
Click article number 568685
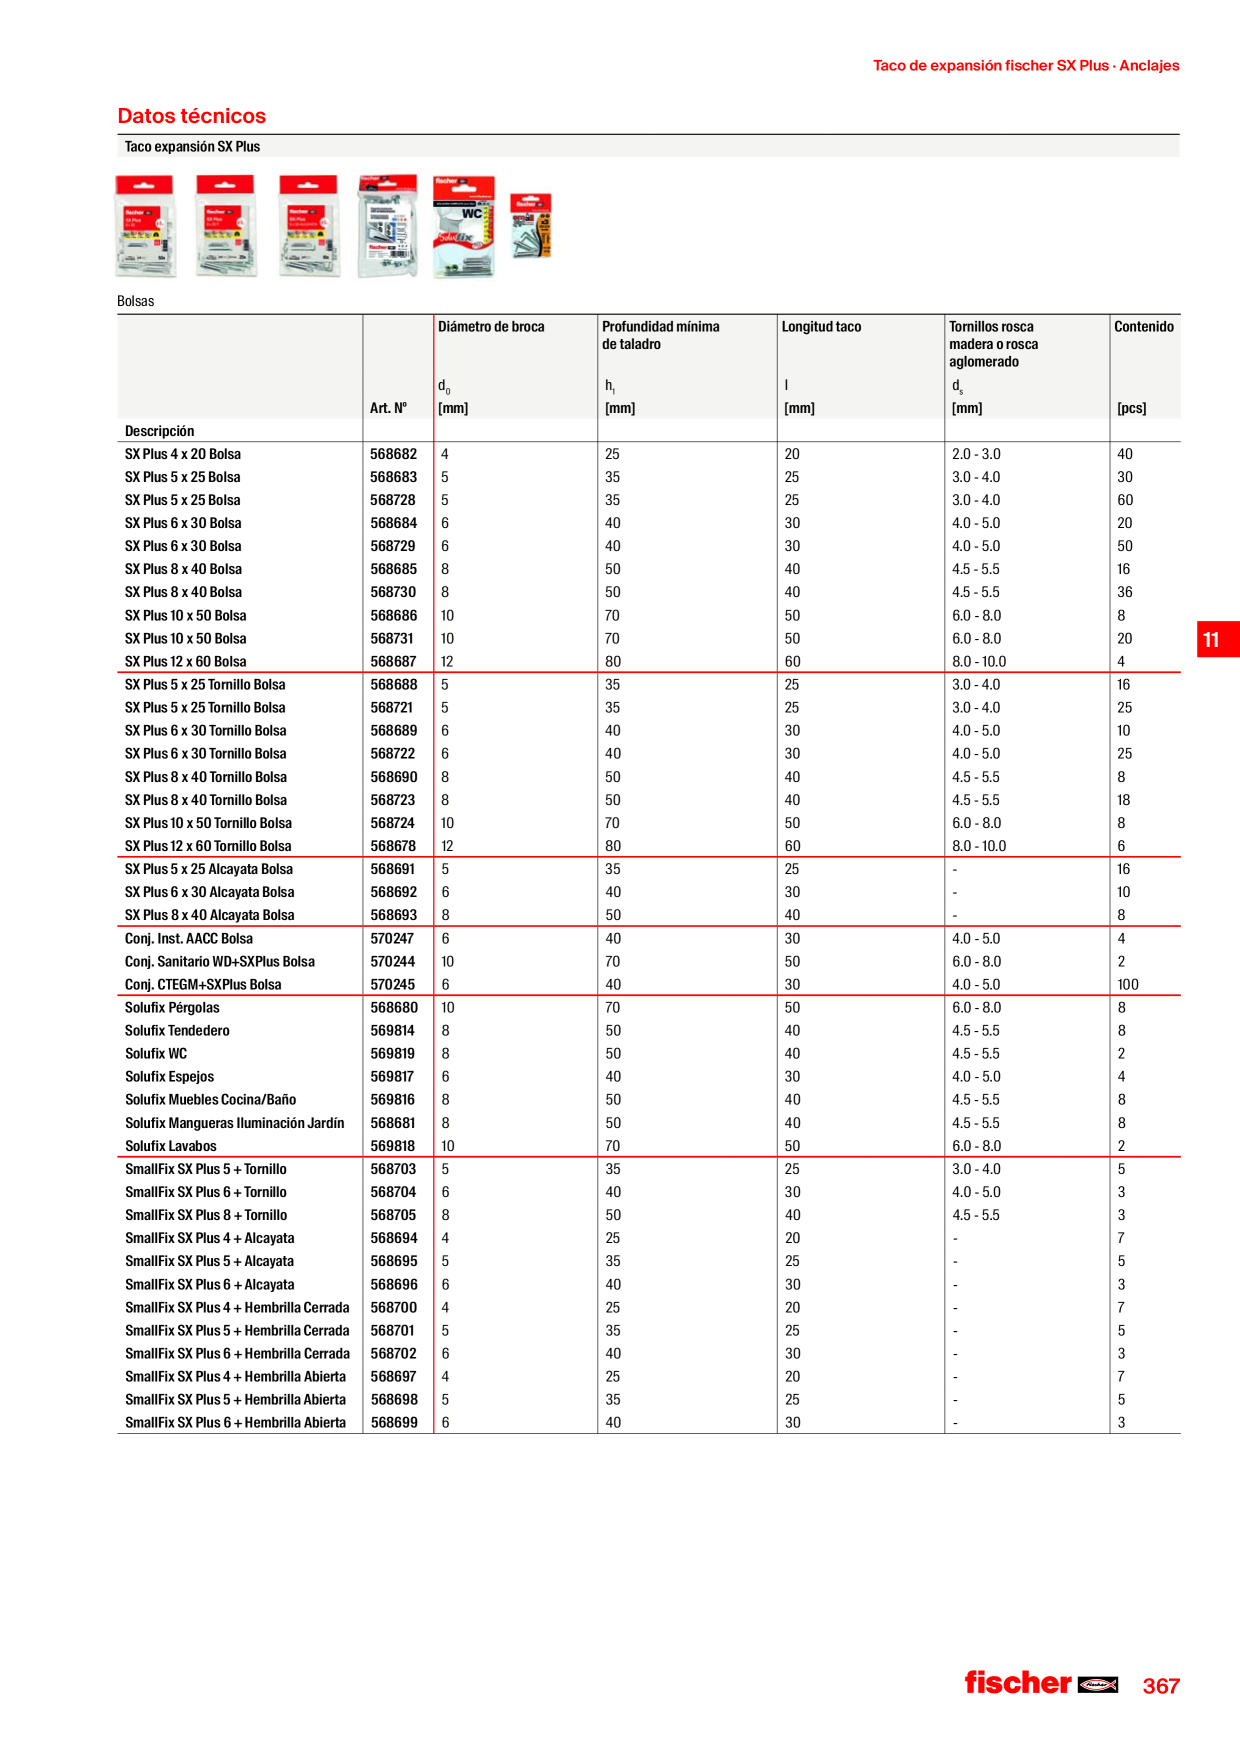(x=394, y=569)
